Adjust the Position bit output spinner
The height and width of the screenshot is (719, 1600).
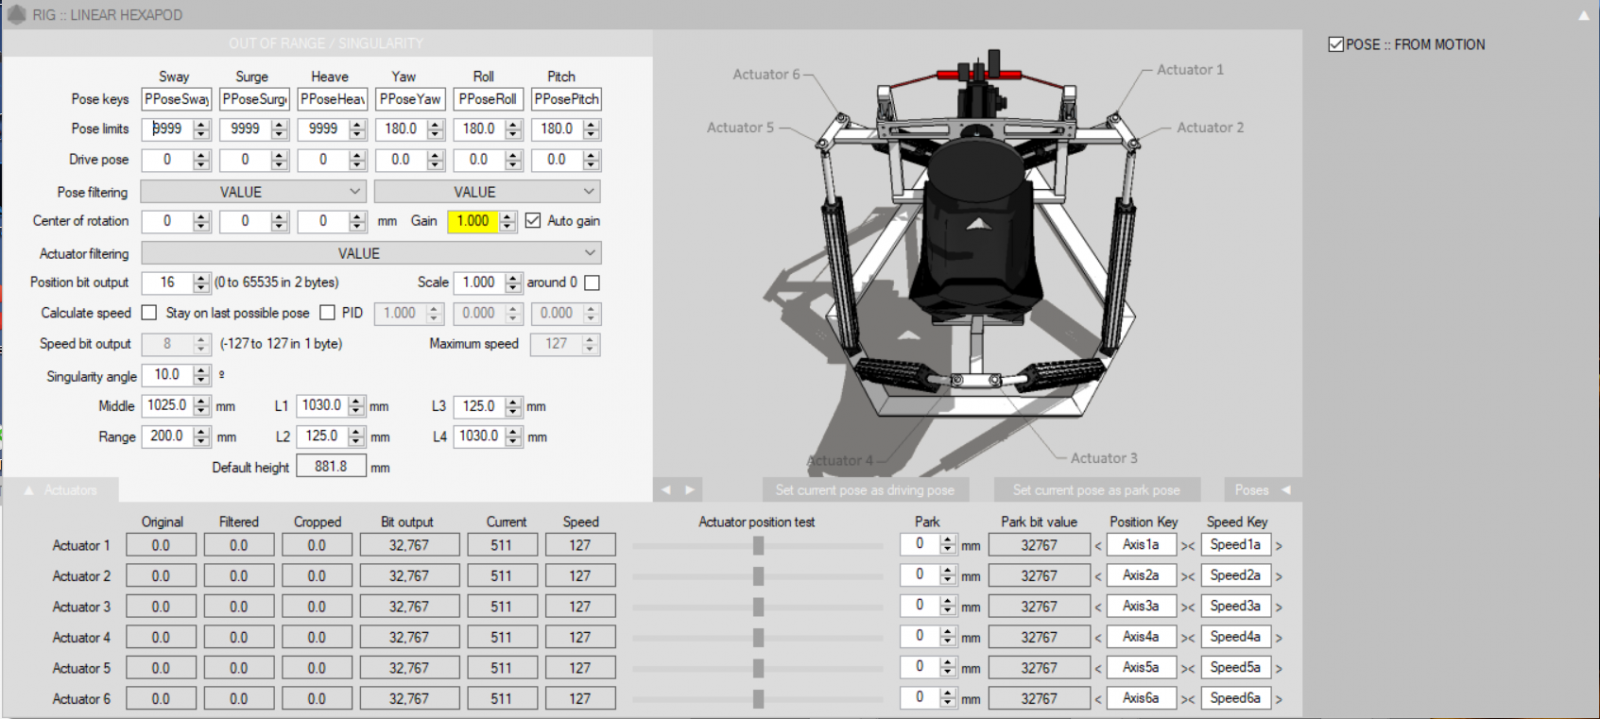click(201, 283)
